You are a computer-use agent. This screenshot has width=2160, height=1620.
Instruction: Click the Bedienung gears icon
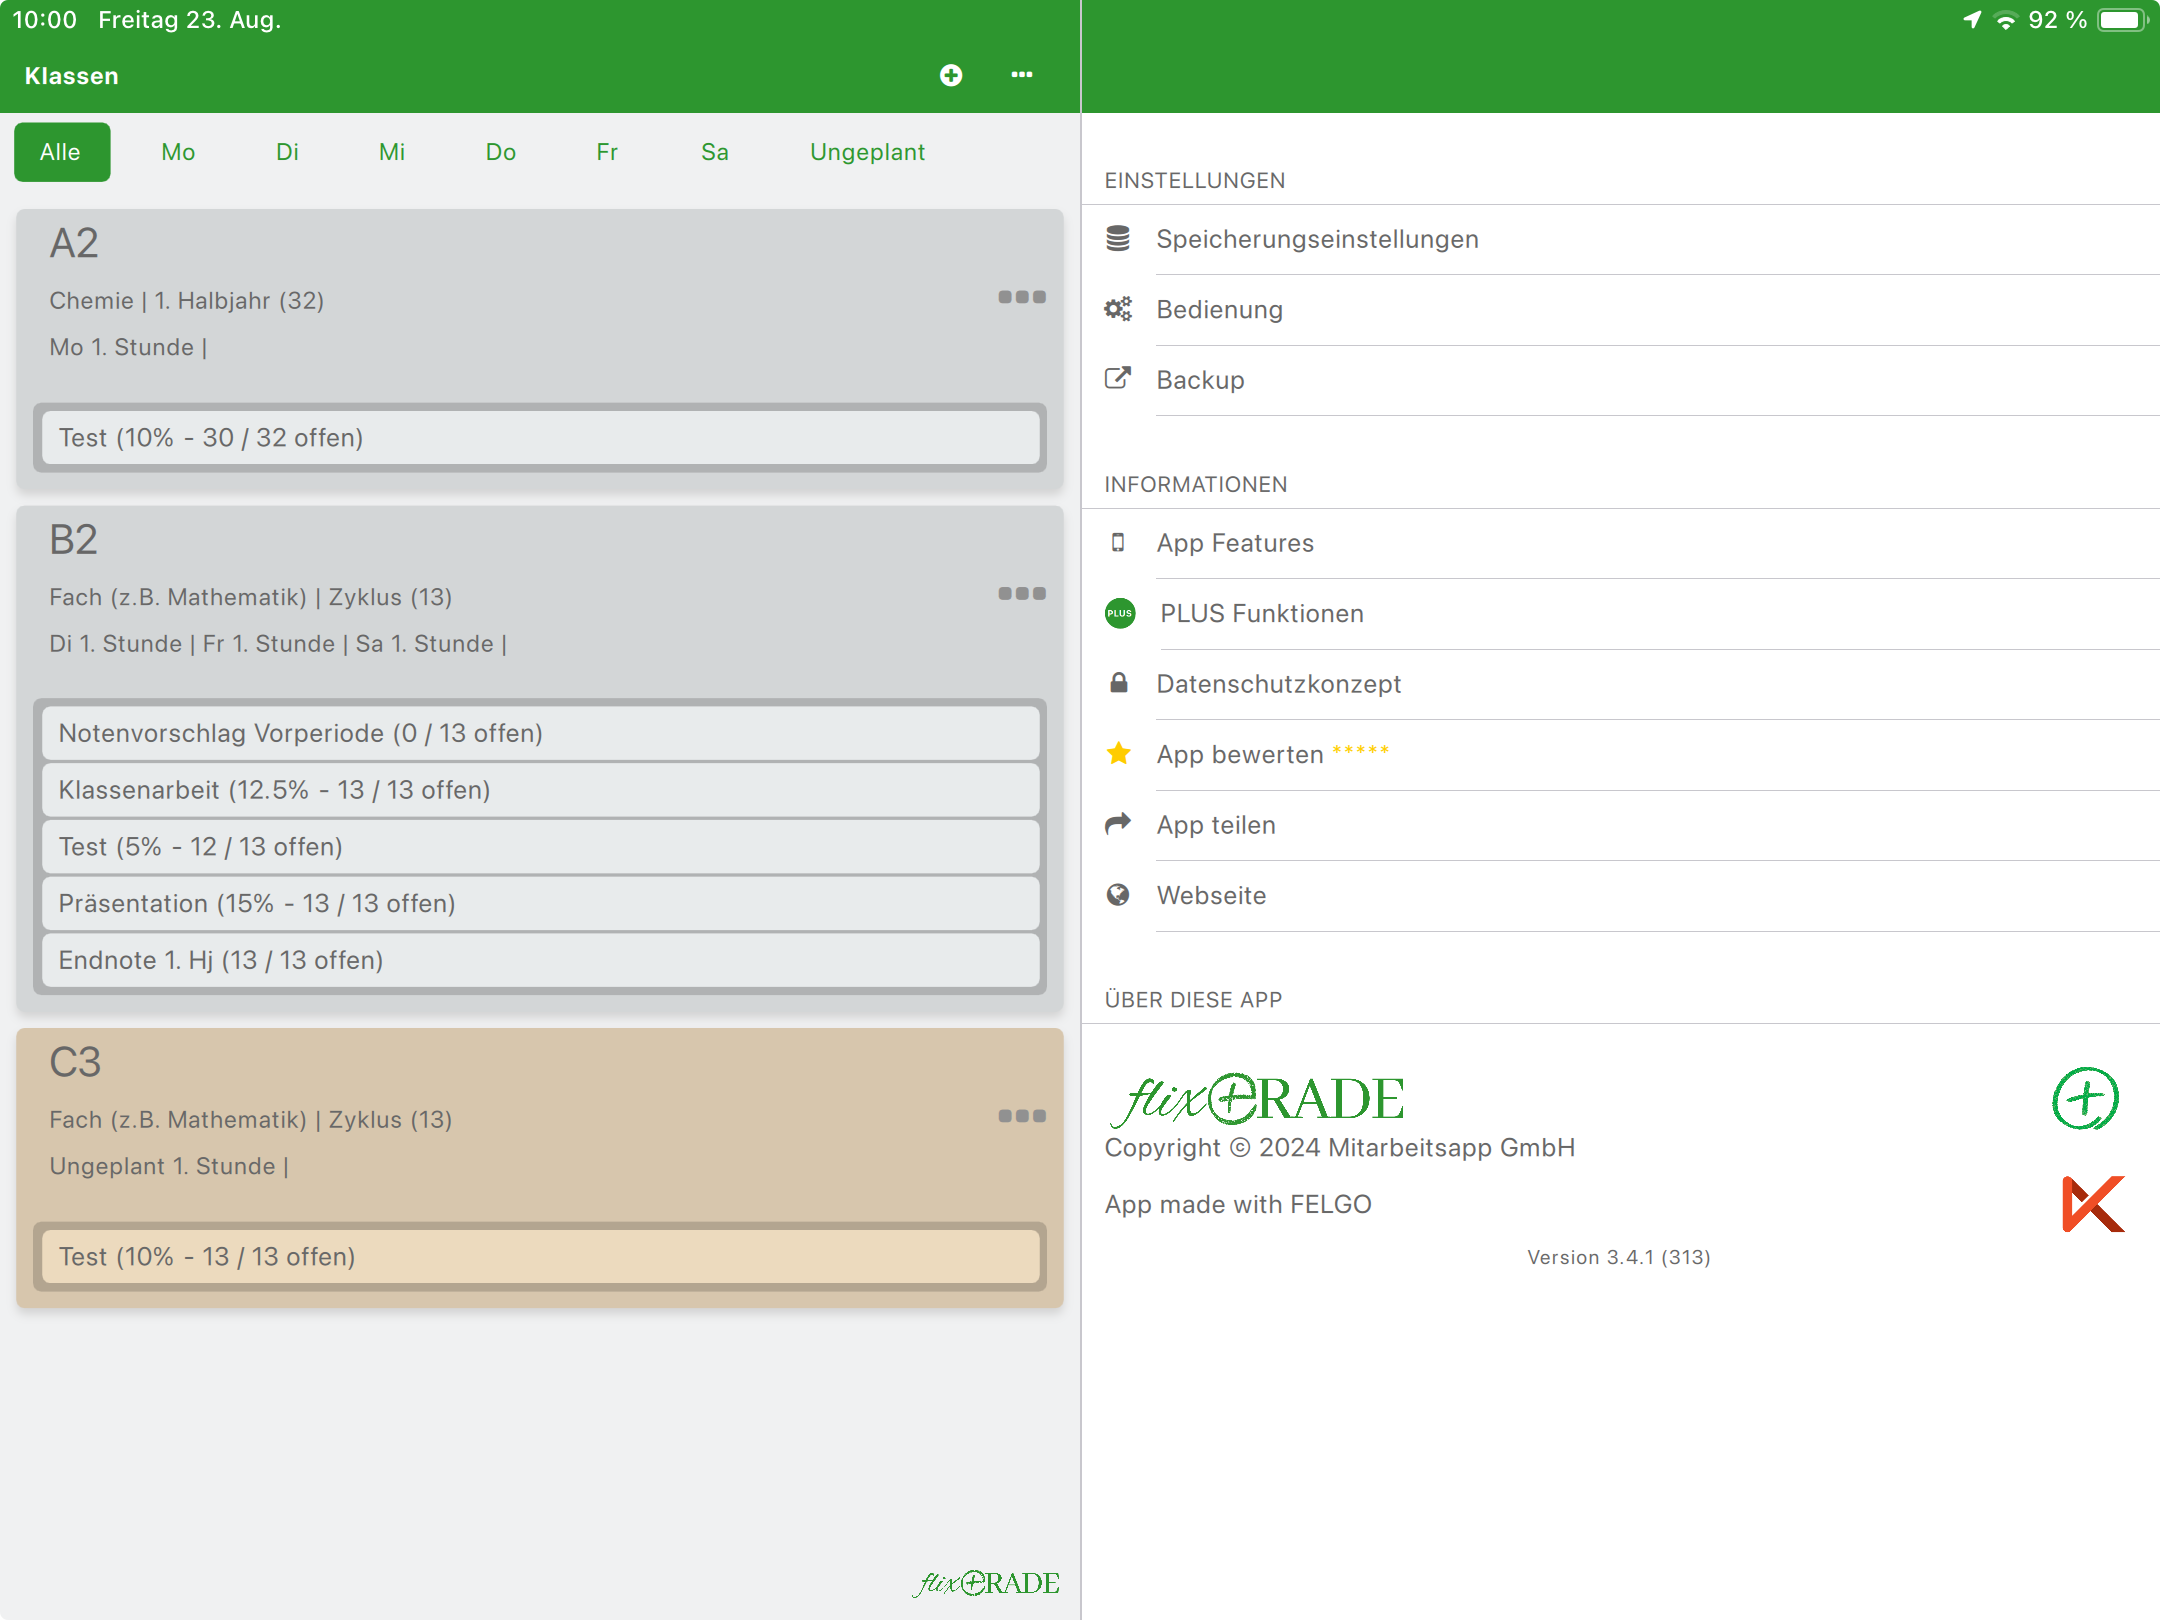[x=1118, y=309]
